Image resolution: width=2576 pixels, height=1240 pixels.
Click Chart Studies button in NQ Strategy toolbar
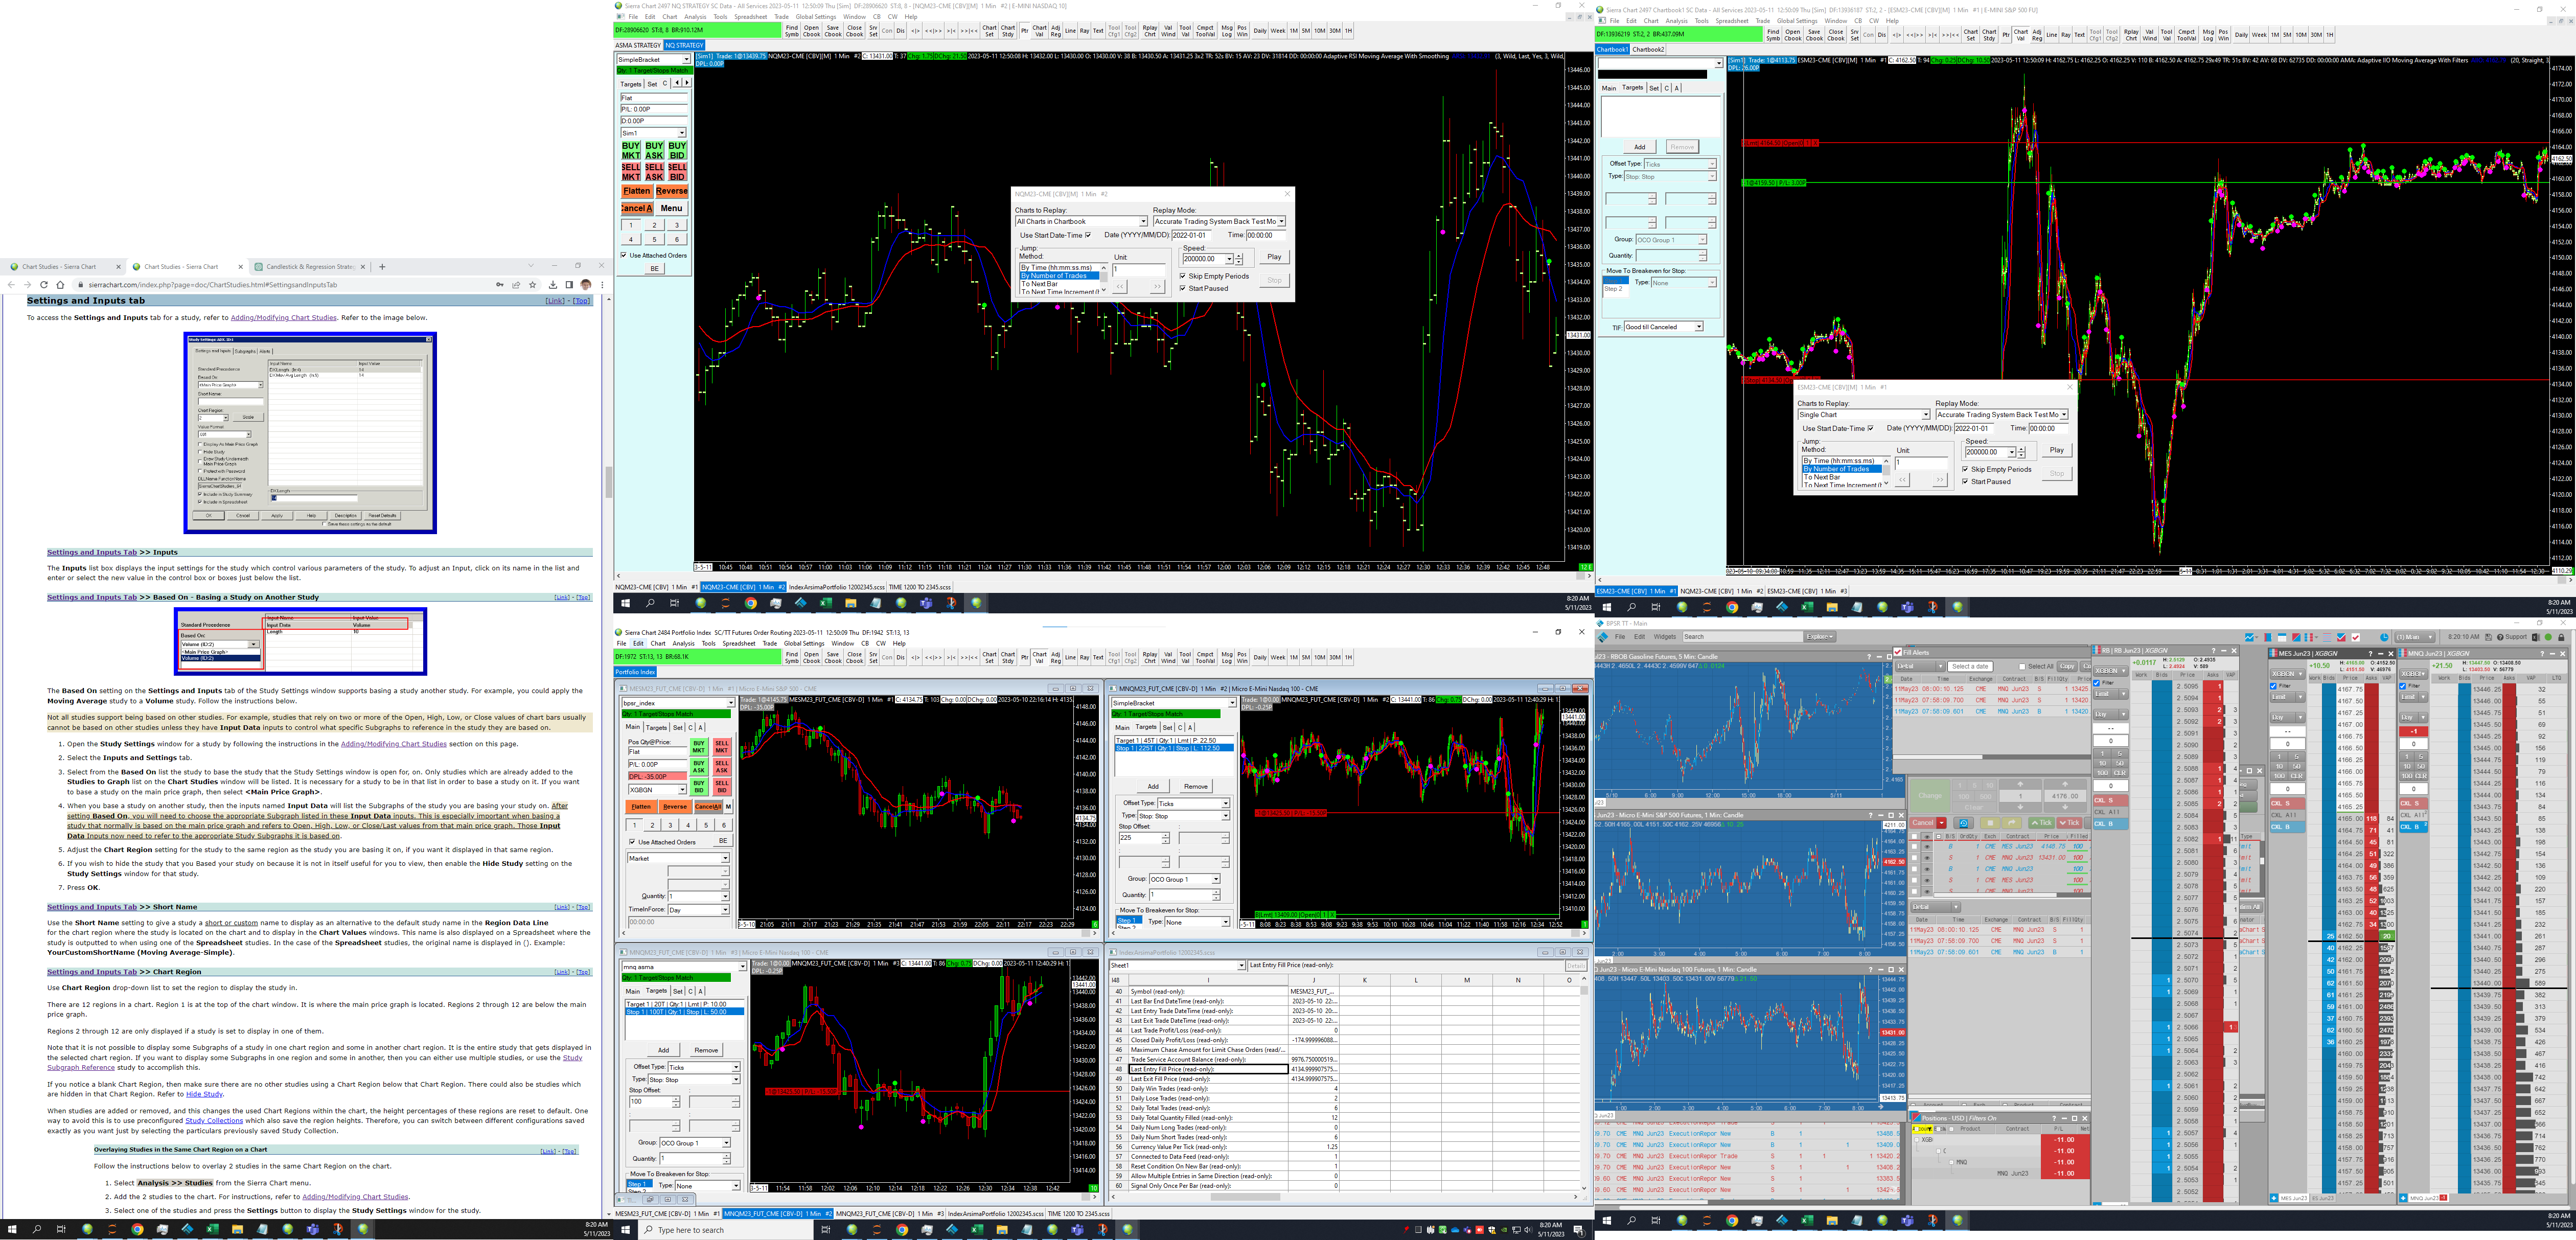(x=1007, y=30)
